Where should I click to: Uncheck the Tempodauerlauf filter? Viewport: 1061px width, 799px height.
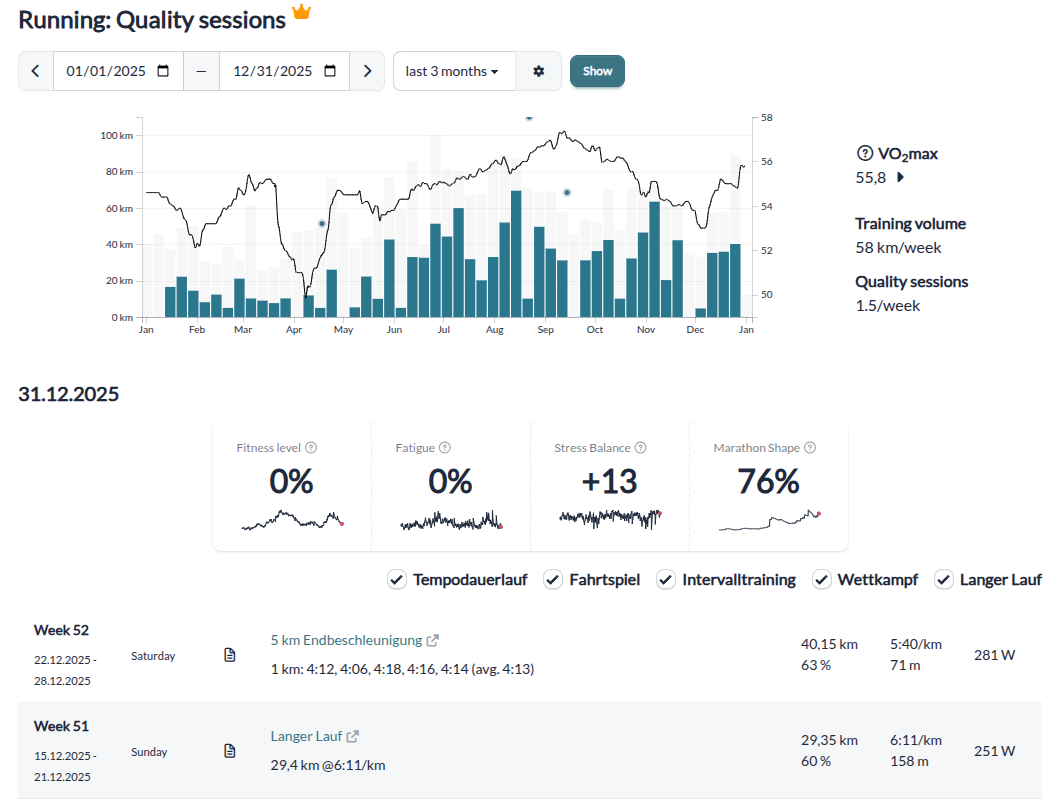click(397, 579)
